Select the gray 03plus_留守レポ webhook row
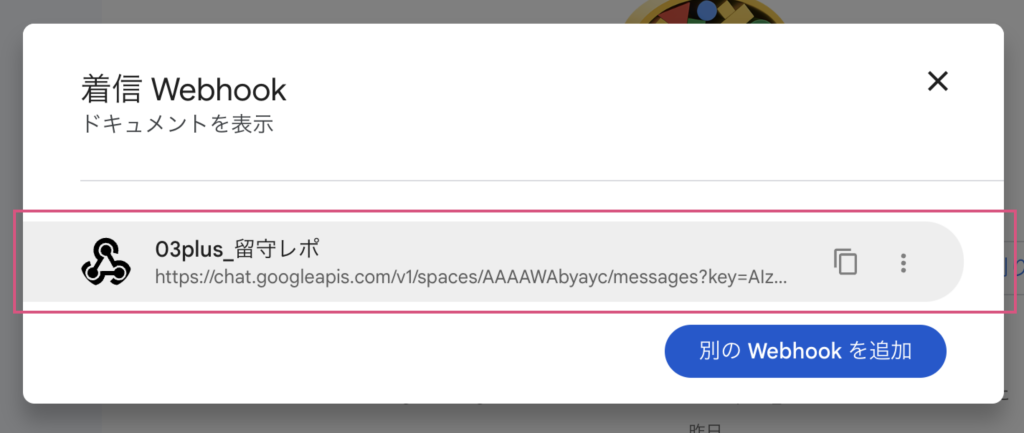The height and width of the screenshot is (433, 1024). tap(493, 262)
